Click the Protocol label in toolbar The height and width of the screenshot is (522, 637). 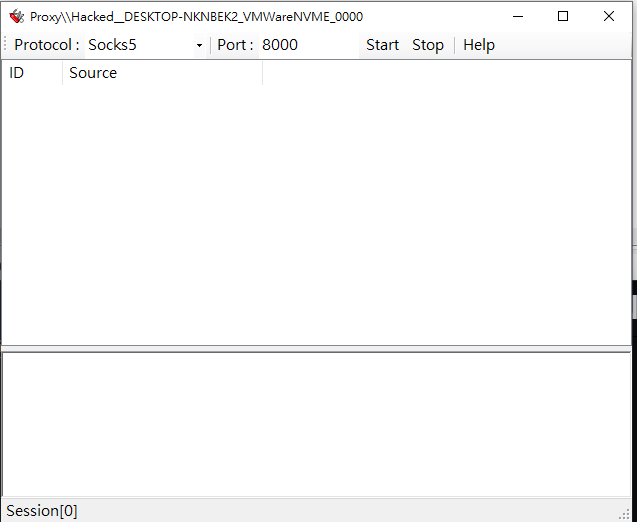[x=46, y=45]
